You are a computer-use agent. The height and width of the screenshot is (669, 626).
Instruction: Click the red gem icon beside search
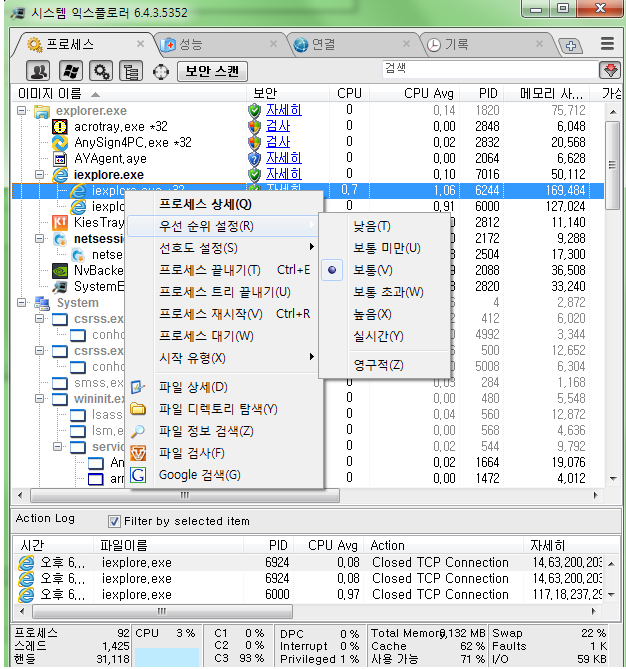[x=610, y=70]
